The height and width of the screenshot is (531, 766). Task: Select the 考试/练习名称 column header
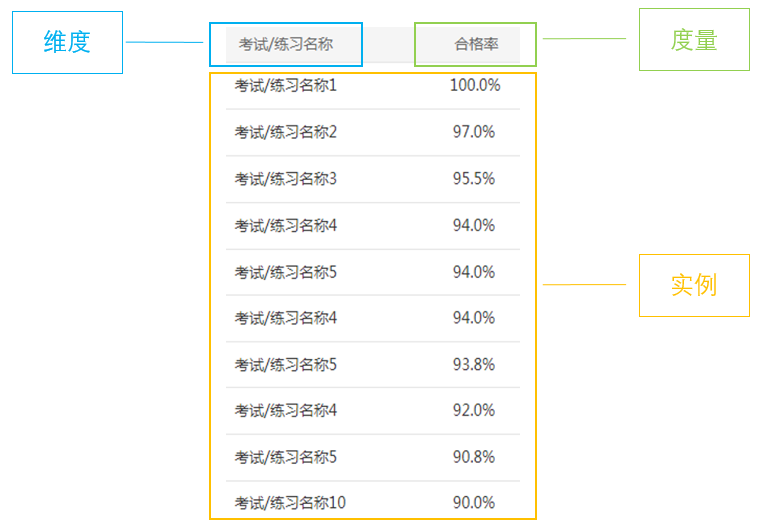[286, 44]
